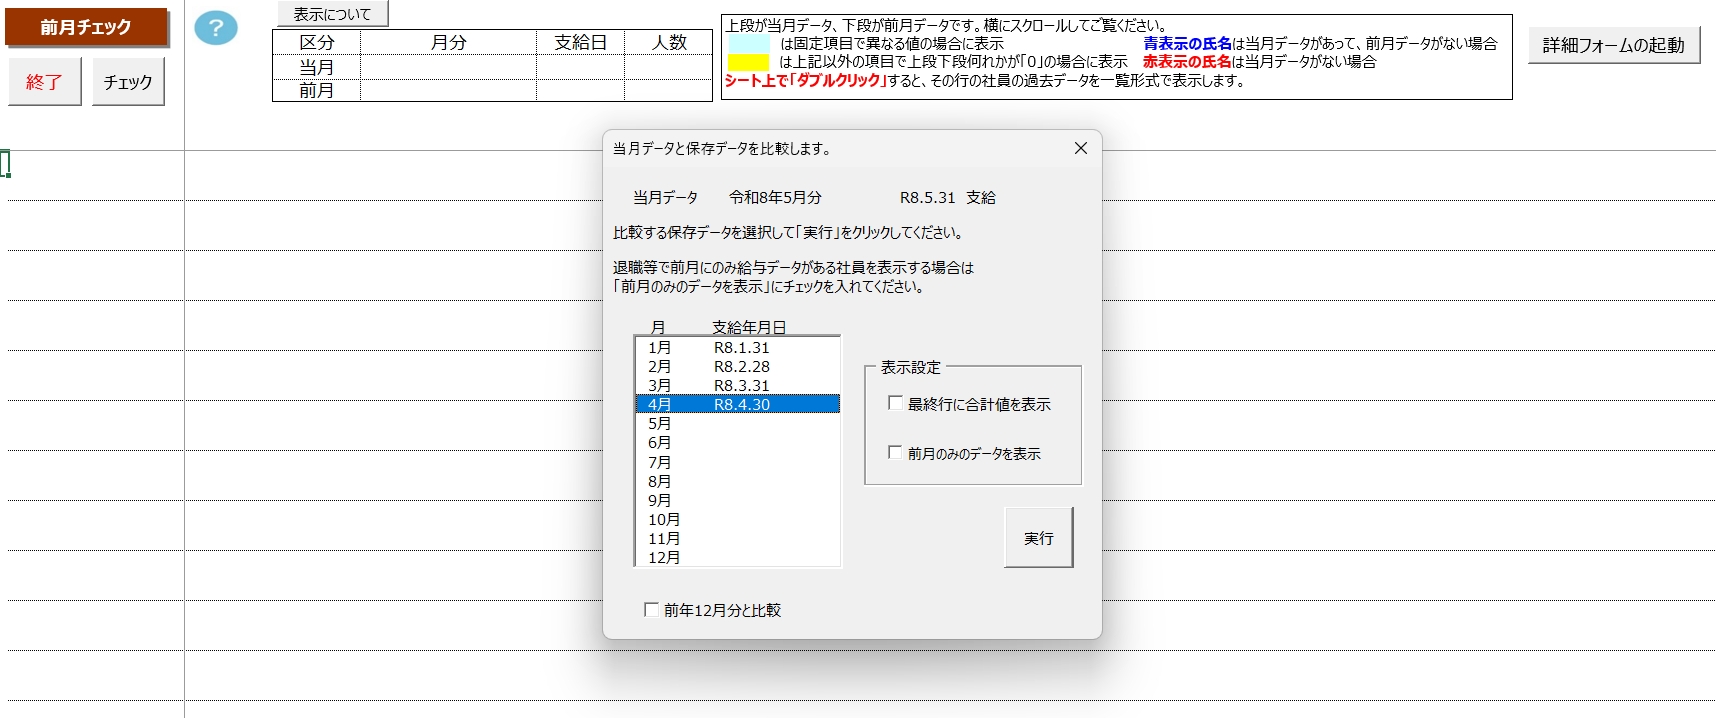
Task: Select 10月 in month list
Action: (738, 520)
